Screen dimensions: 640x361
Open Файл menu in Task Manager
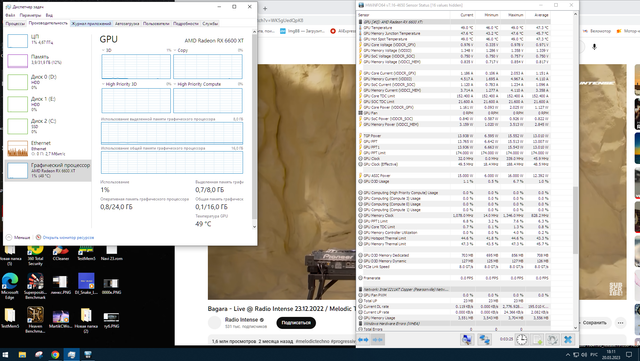point(10,15)
